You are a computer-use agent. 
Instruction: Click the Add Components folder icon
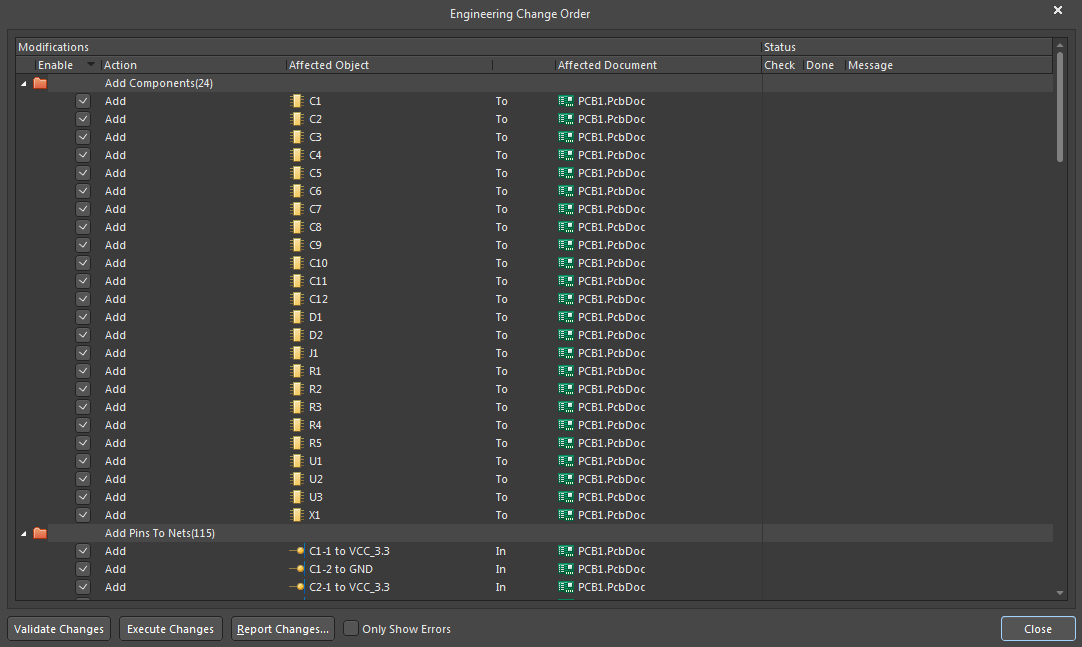[40, 83]
